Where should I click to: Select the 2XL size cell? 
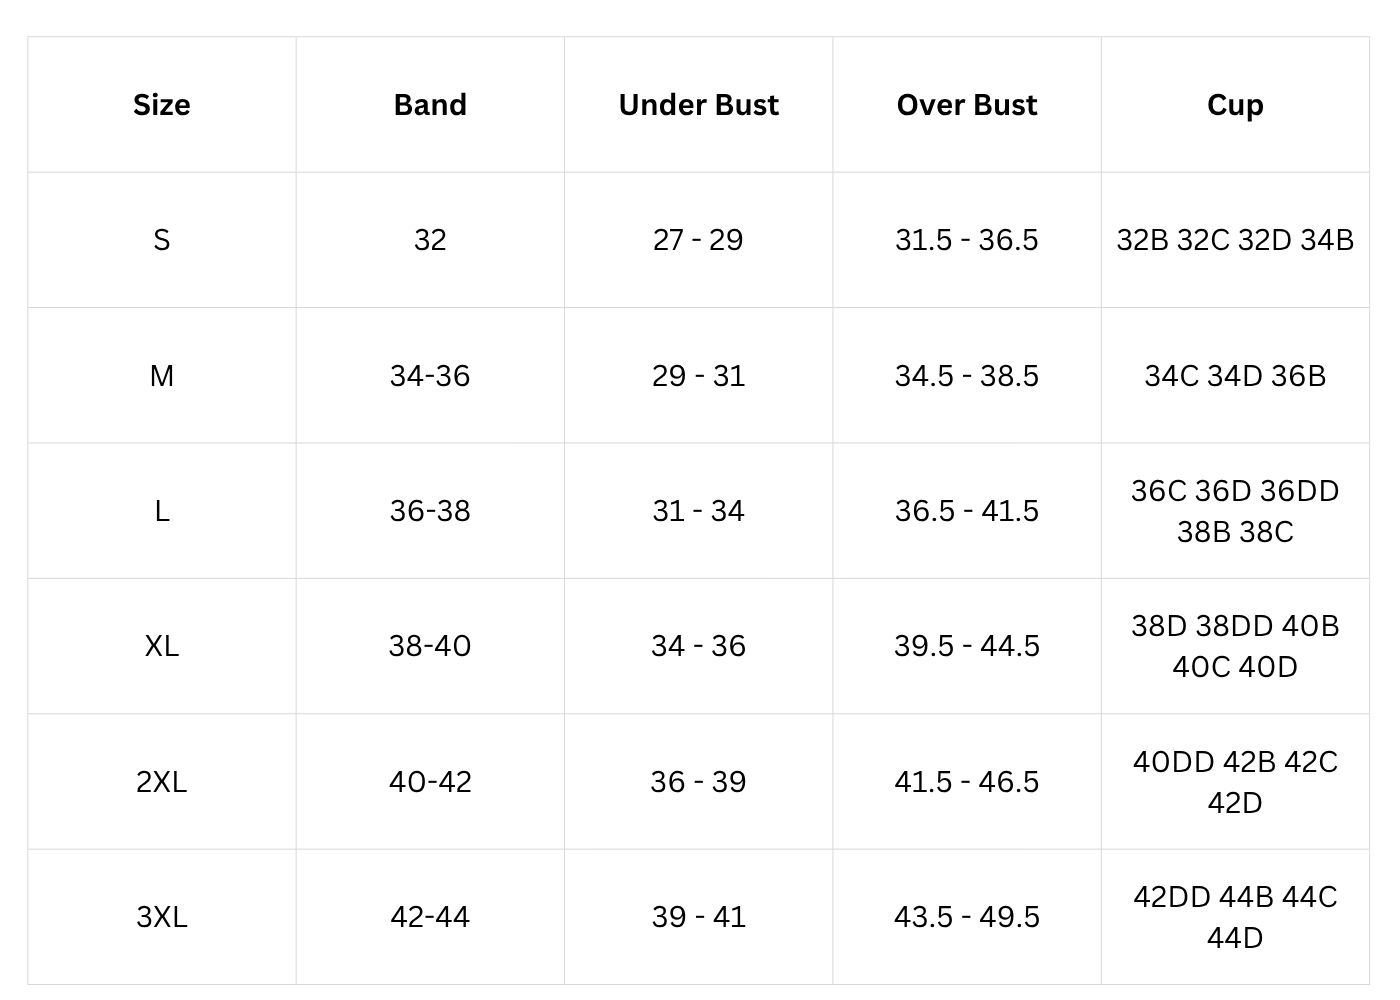pyautogui.click(x=161, y=782)
